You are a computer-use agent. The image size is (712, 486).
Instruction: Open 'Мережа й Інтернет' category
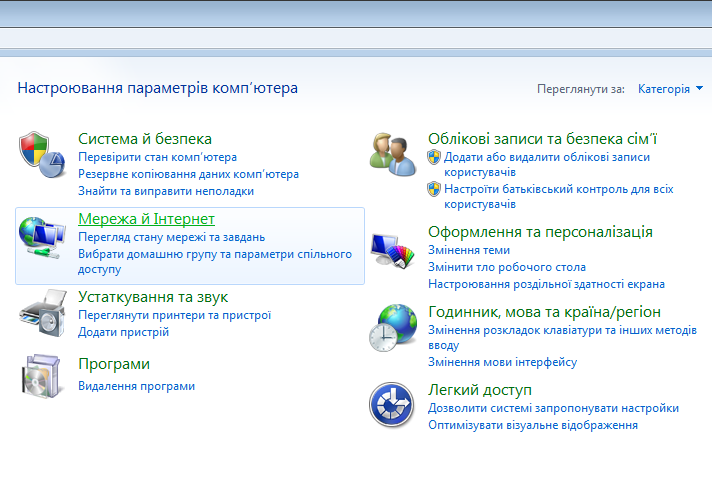146,219
